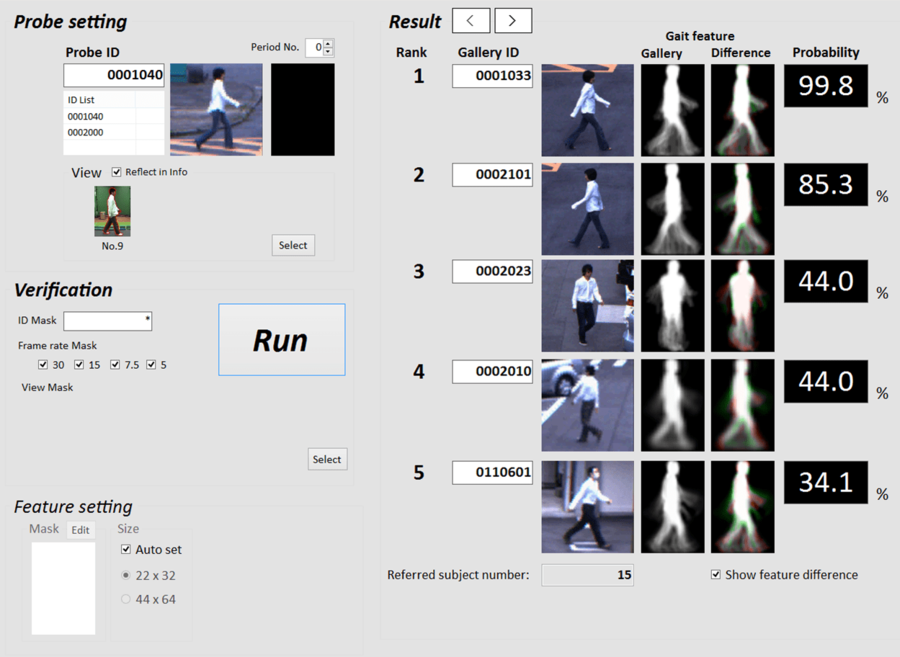Screen dimensions: 900x657
Task: Choose the 44 x 64 size option
Action: pyautogui.click(x=126, y=599)
